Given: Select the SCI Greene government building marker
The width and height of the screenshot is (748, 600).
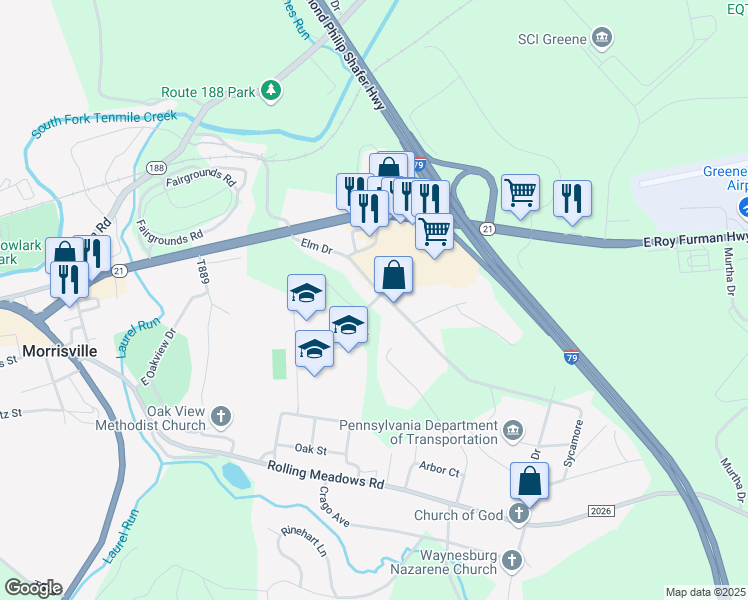Looking at the screenshot, I should click(602, 37).
